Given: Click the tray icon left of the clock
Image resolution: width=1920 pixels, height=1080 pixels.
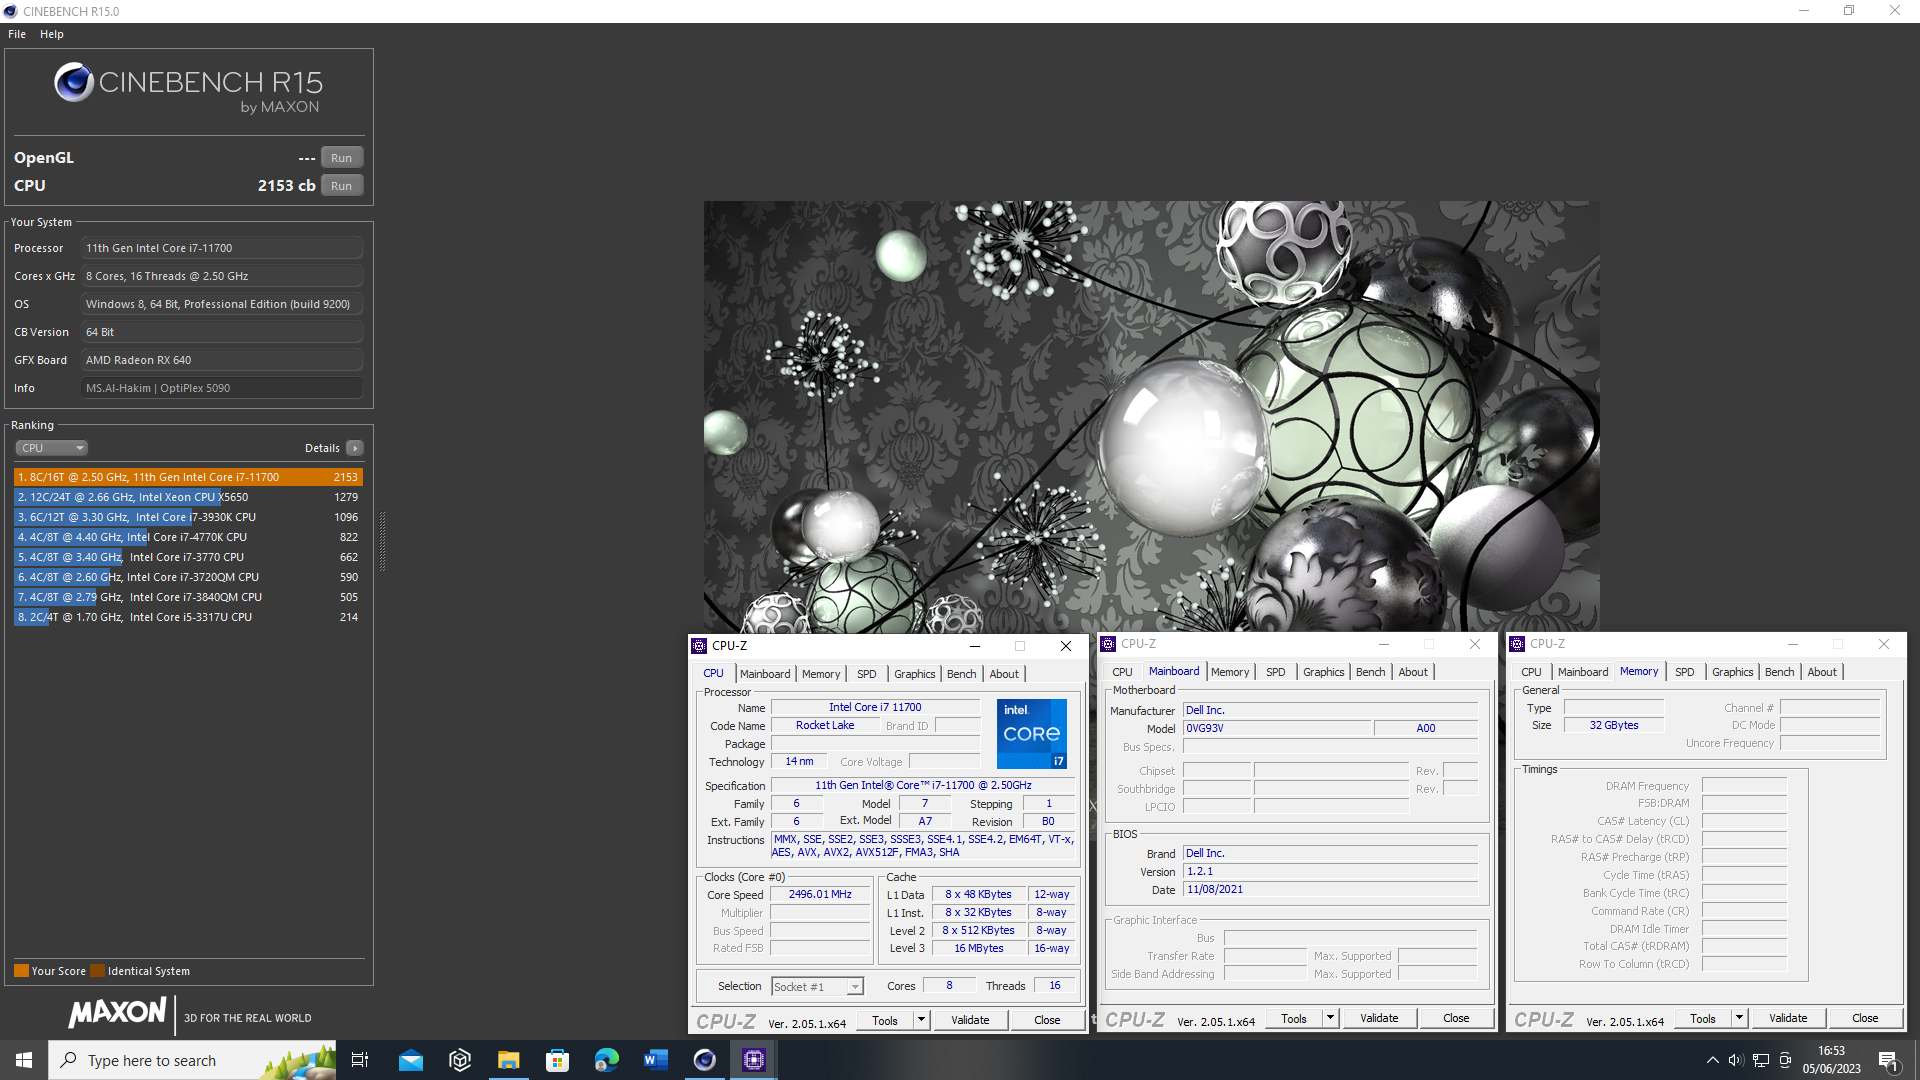Looking at the screenshot, I should coord(1785,1060).
